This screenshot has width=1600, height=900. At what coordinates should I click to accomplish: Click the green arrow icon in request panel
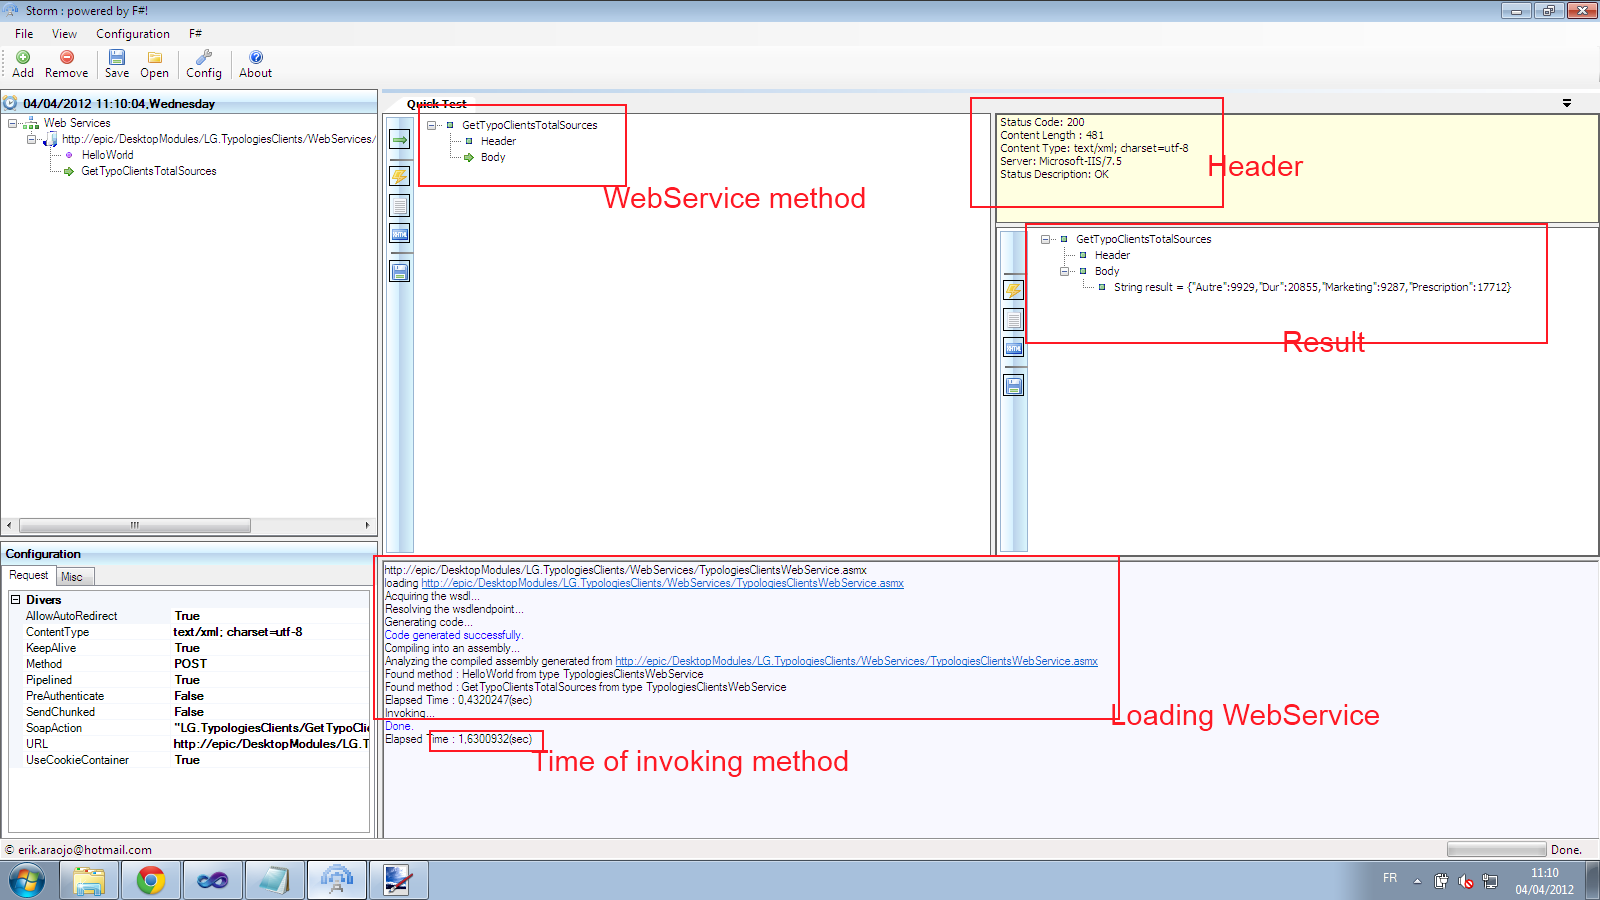coord(400,139)
